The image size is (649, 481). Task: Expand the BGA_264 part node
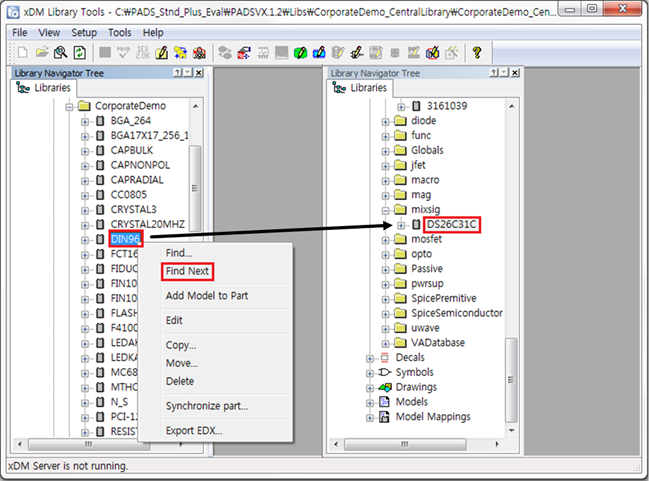[85, 122]
